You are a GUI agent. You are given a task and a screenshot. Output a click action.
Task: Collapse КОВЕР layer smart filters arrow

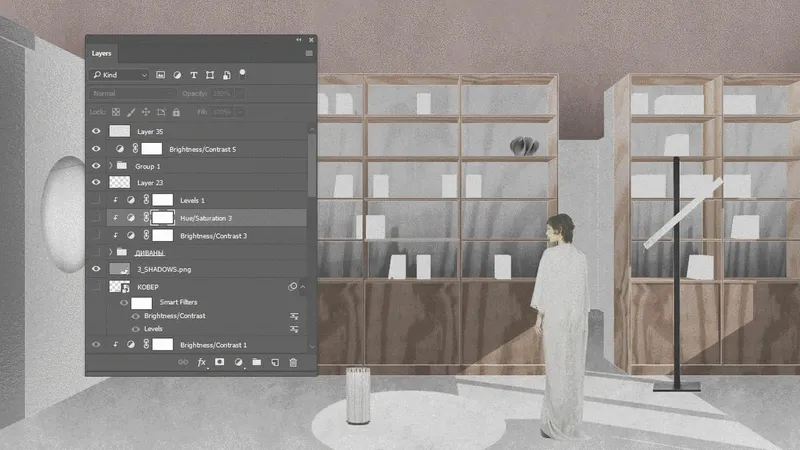(303, 287)
